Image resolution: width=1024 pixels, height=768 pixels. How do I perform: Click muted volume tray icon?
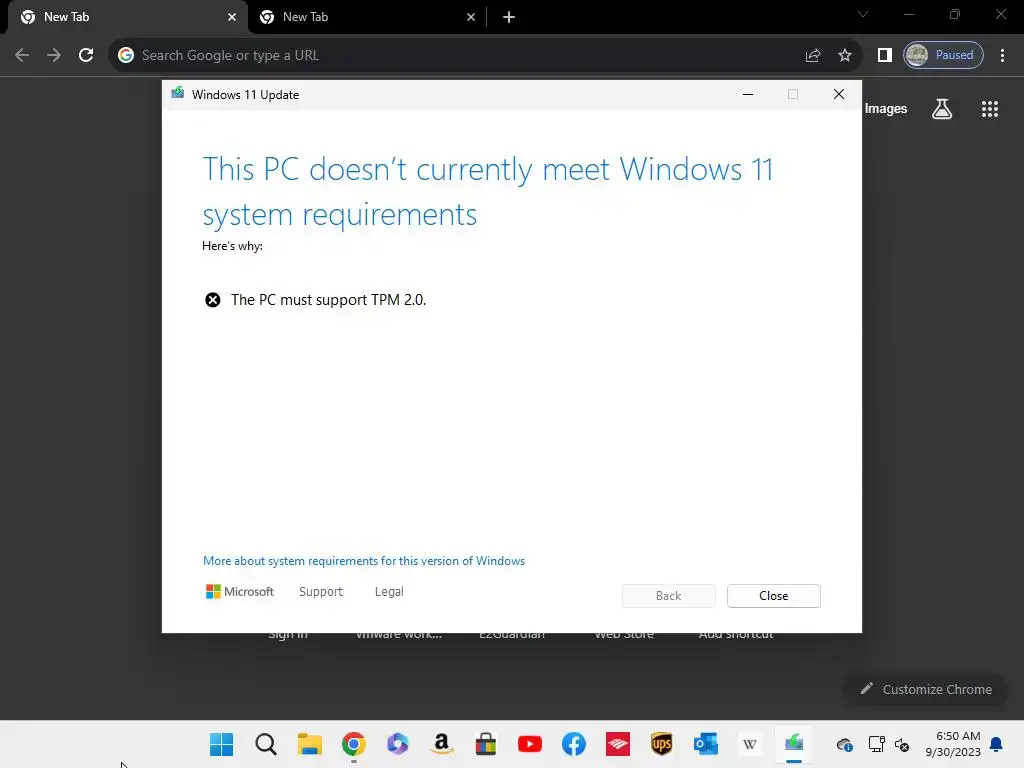coord(902,744)
